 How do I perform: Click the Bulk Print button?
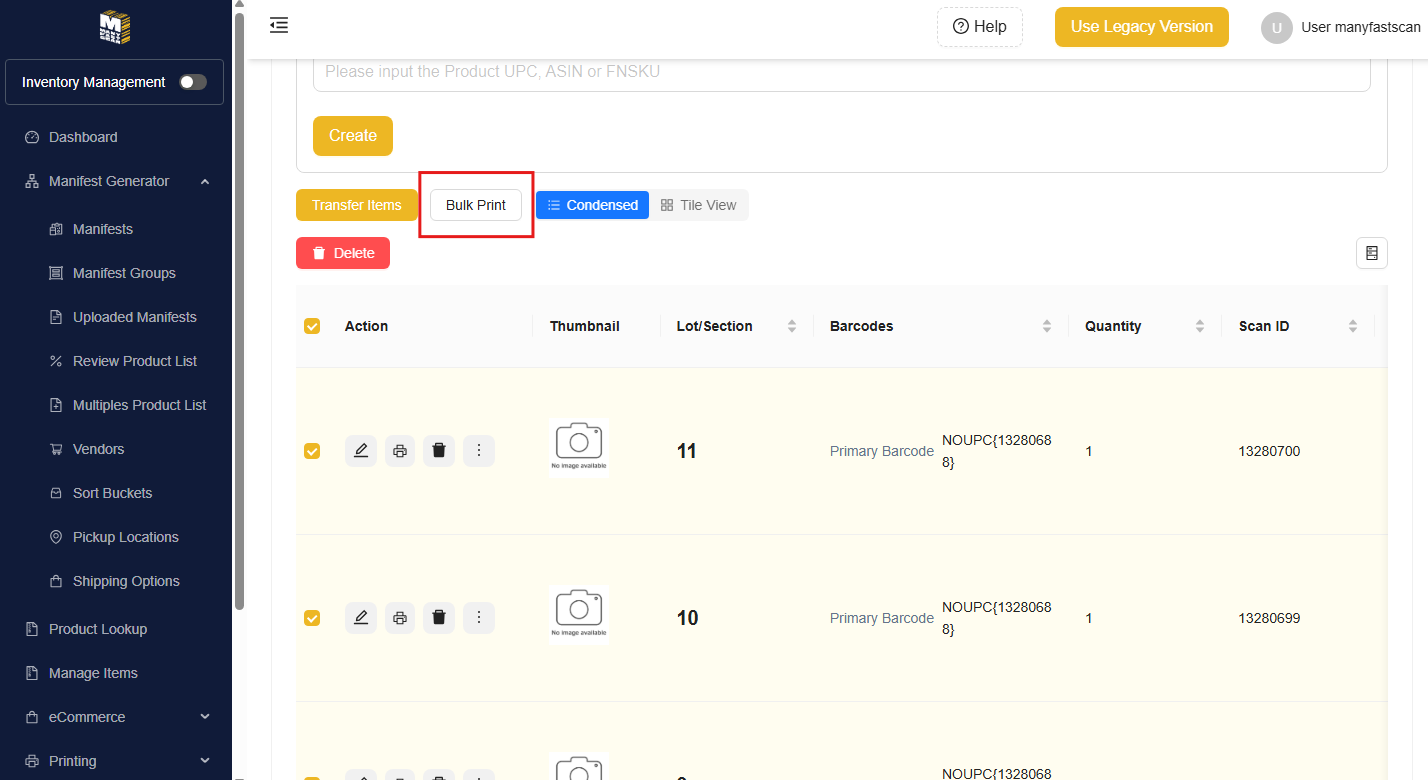[476, 205]
